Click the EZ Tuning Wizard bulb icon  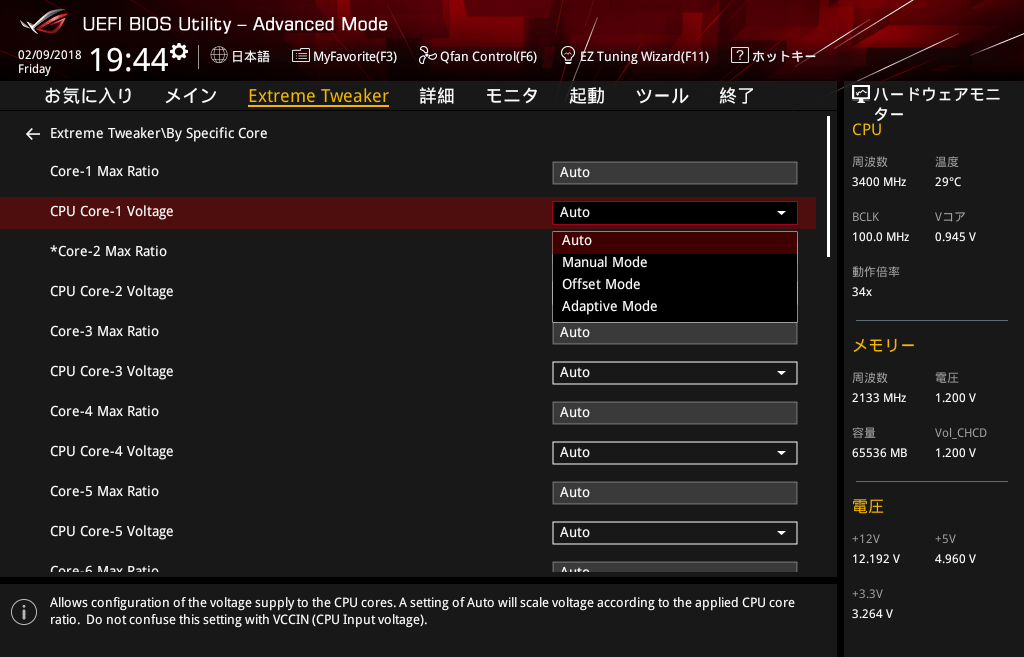[568, 56]
